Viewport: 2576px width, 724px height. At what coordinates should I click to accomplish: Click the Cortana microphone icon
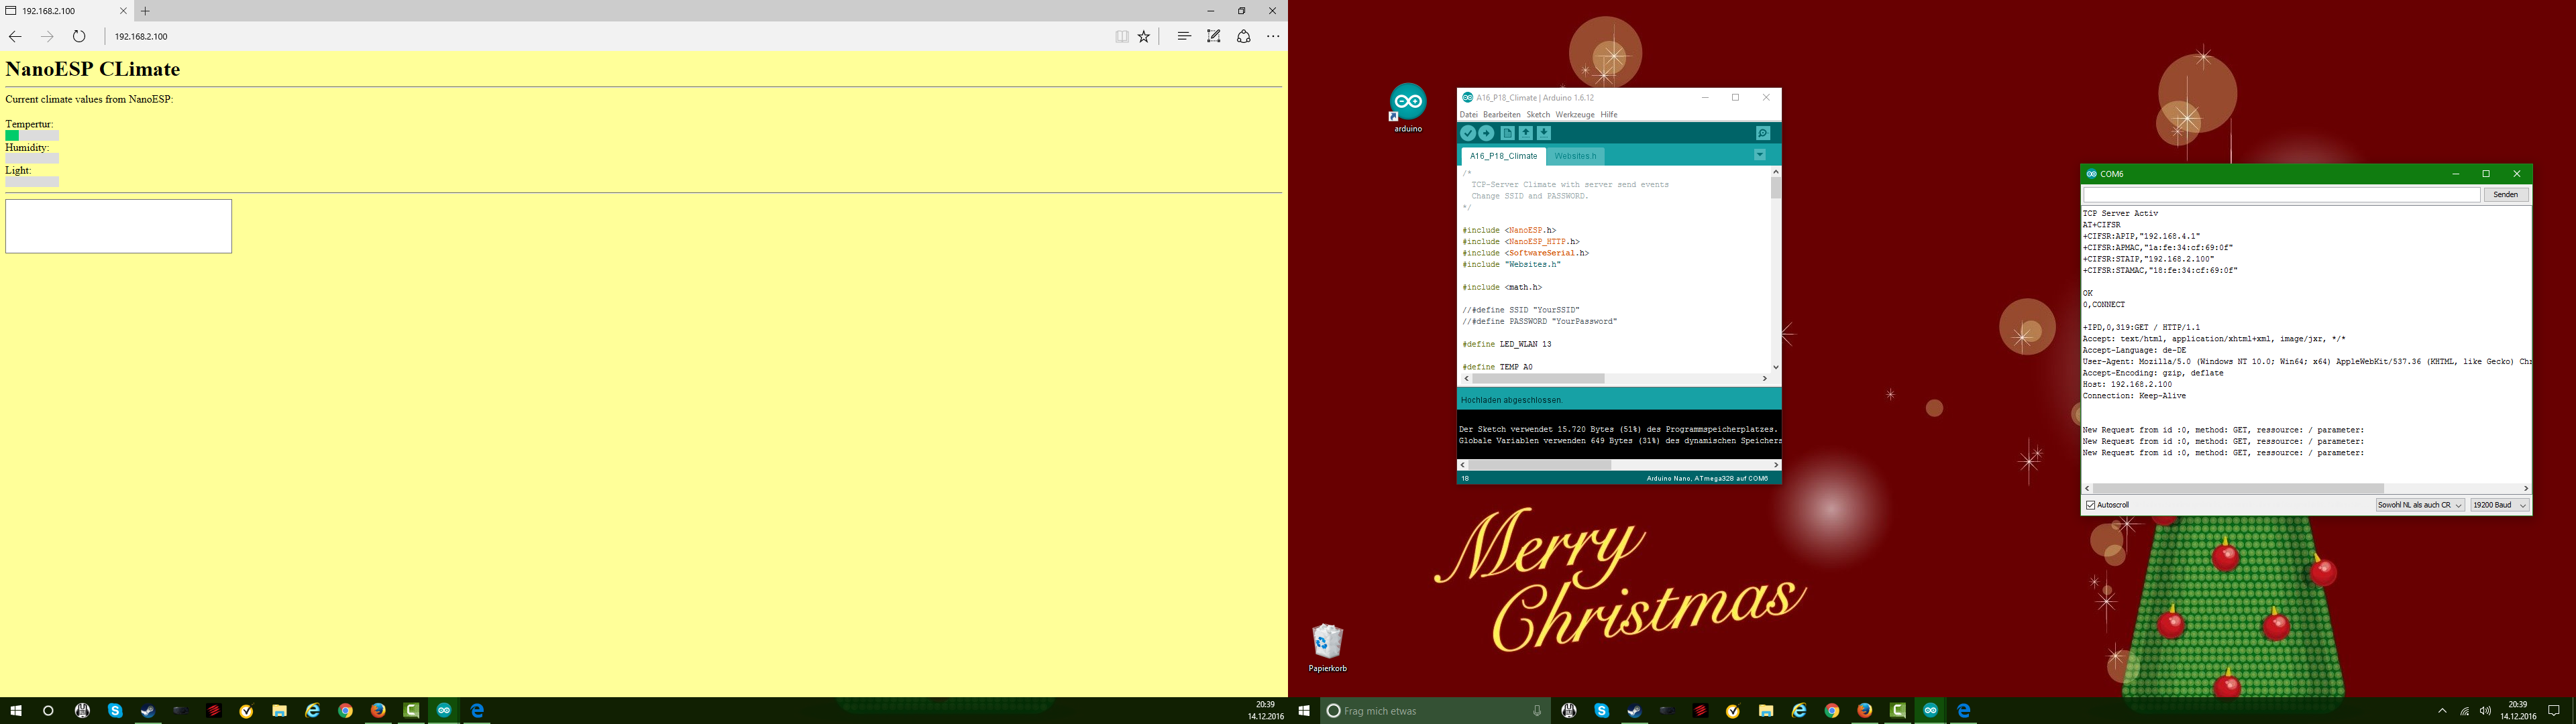[x=1537, y=711]
